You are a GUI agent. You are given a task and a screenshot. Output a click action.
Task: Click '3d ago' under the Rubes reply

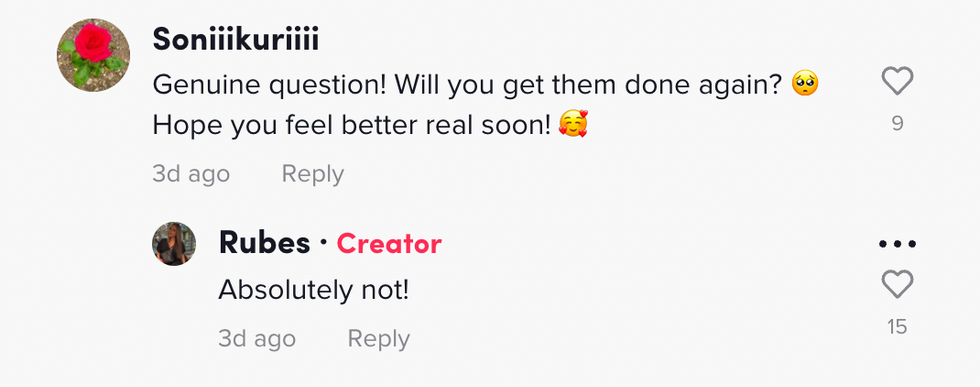pyautogui.click(x=257, y=339)
